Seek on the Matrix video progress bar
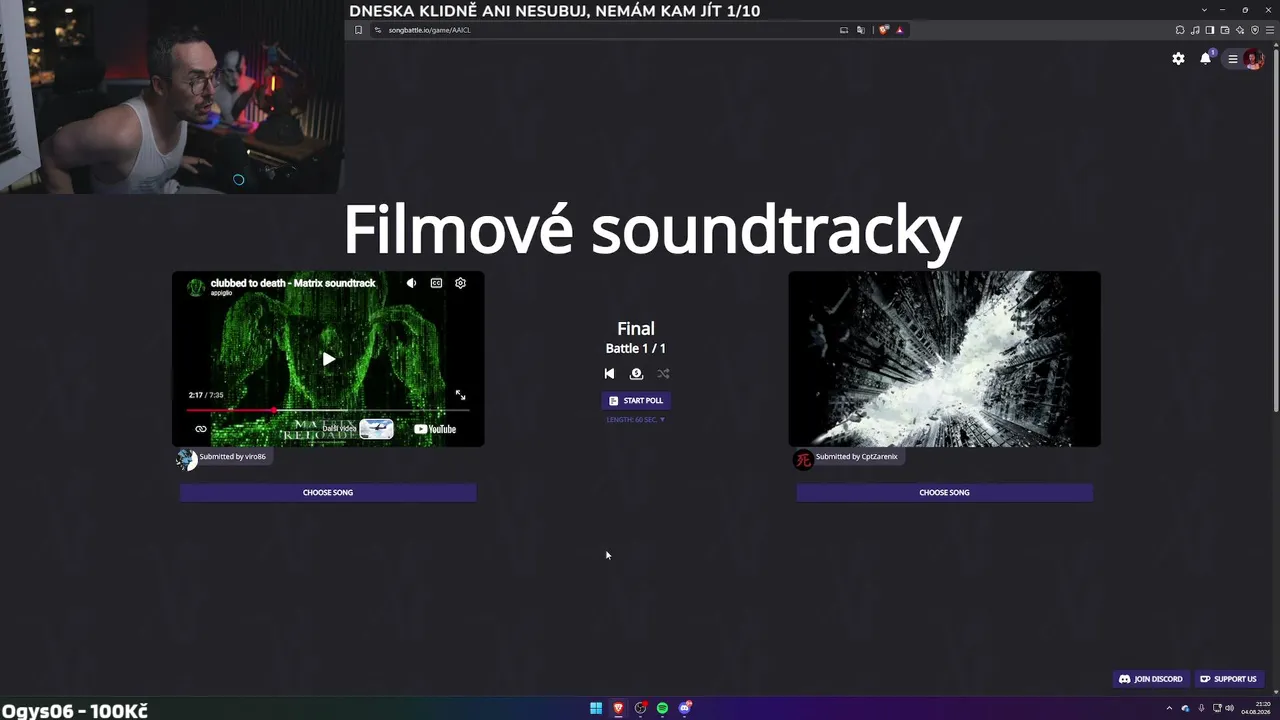 click(328, 410)
